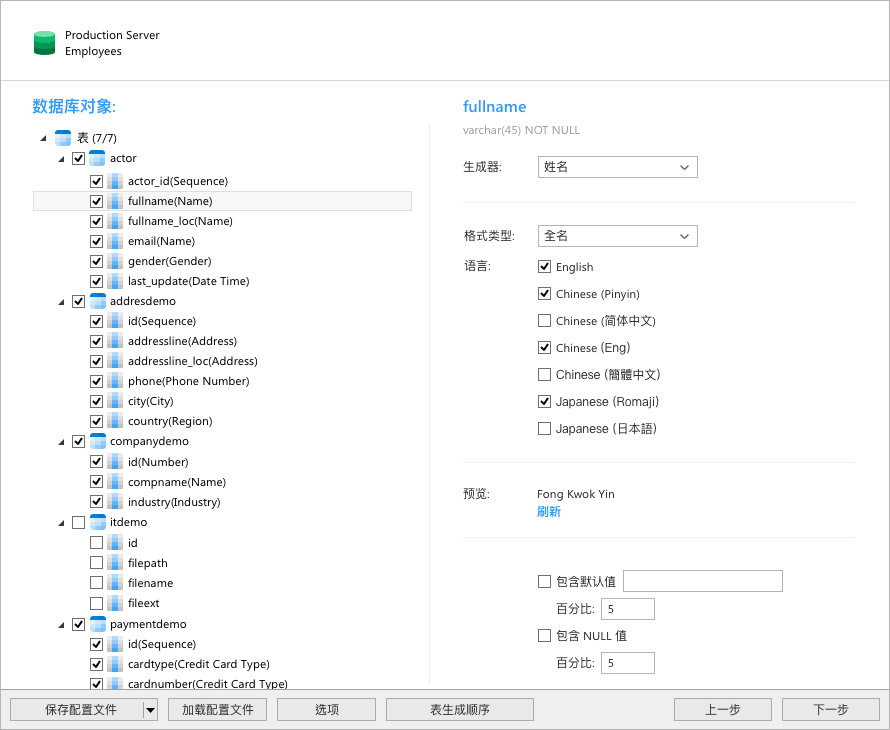Uncheck the Japanese (Romaji) language option
Image resolution: width=890 pixels, height=730 pixels.
[x=545, y=401]
